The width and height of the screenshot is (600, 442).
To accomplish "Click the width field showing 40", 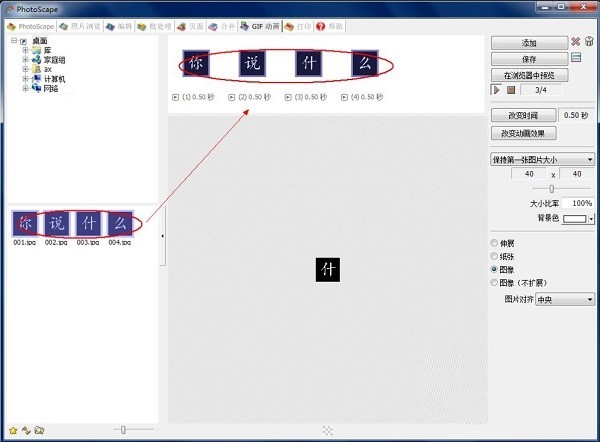I will pos(530,174).
